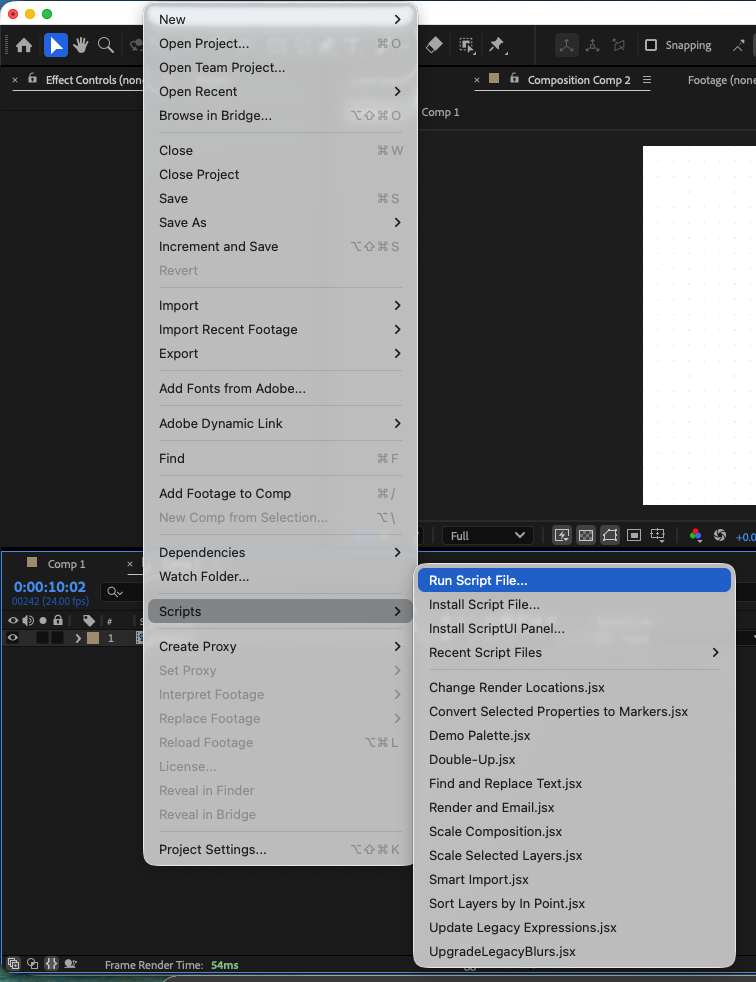Screen dimensions: 756x982
Task: Toggle Composition panel lock icon
Action: tap(514, 79)
